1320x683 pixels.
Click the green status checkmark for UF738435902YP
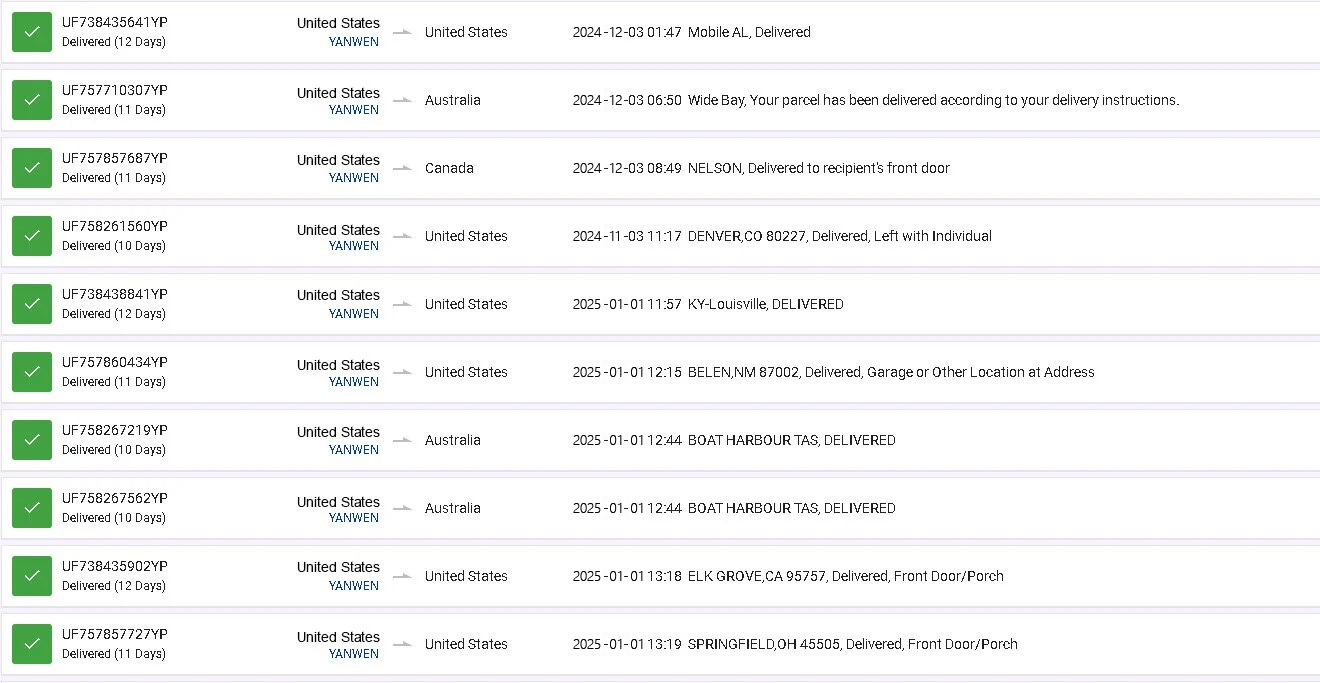(32, 576)
